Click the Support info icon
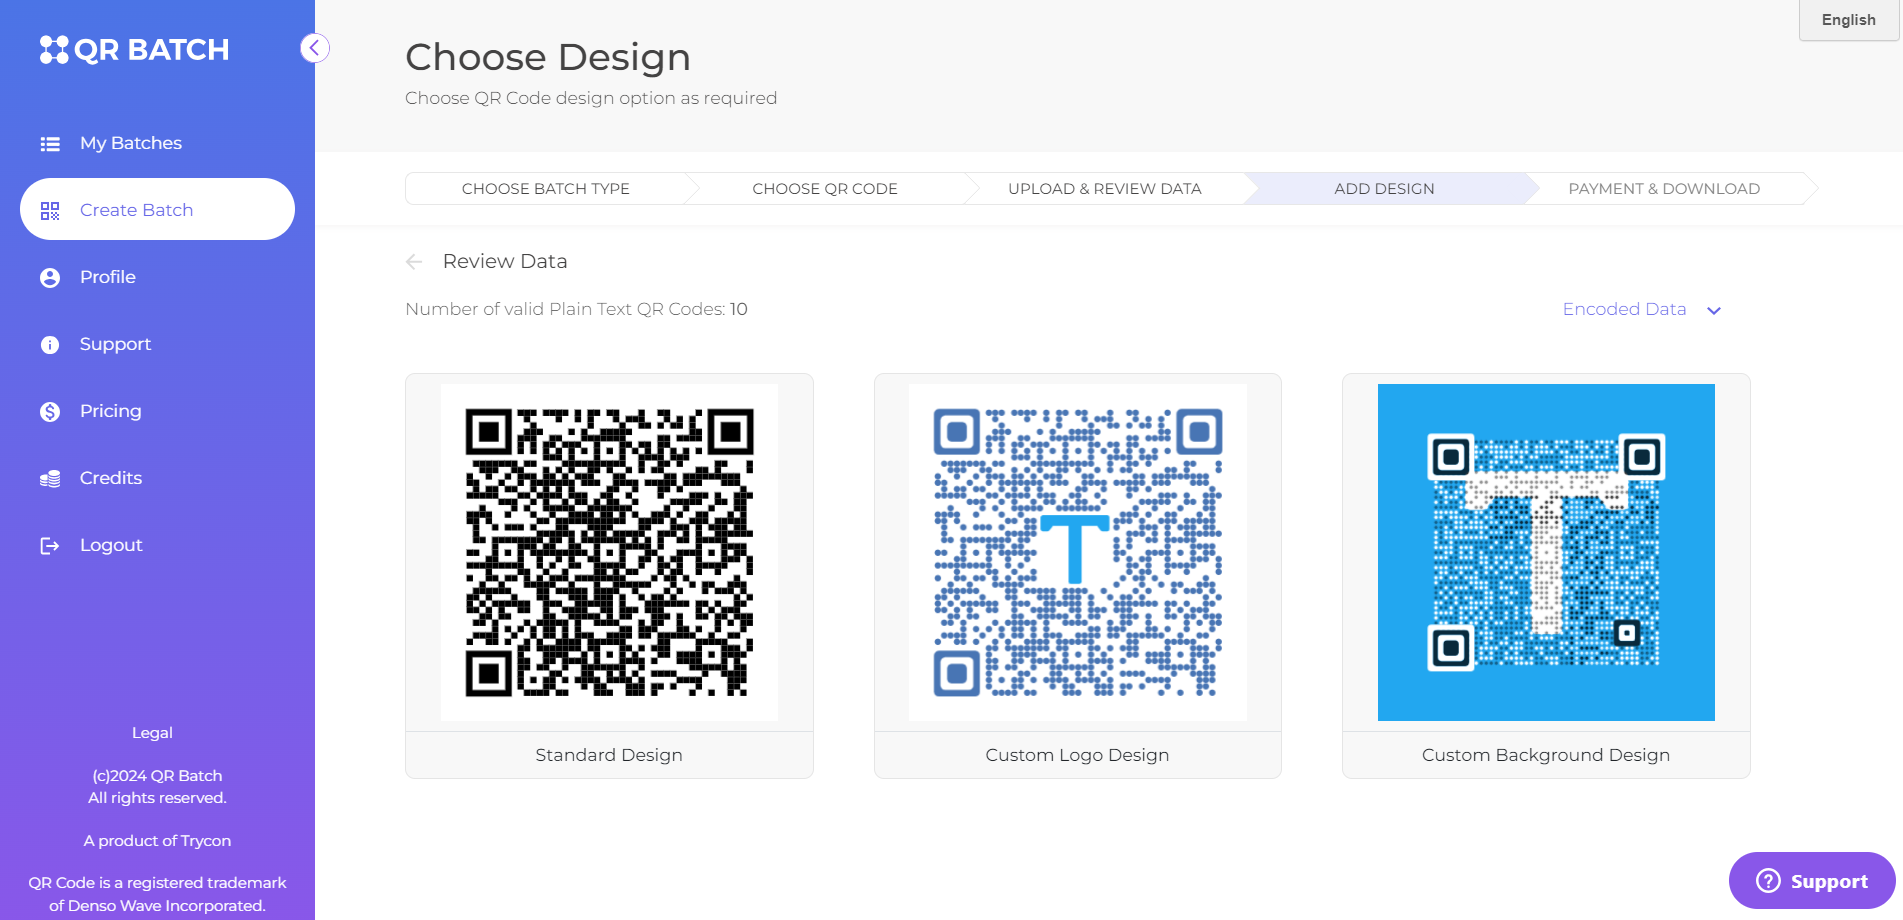 tap(51, 344)
